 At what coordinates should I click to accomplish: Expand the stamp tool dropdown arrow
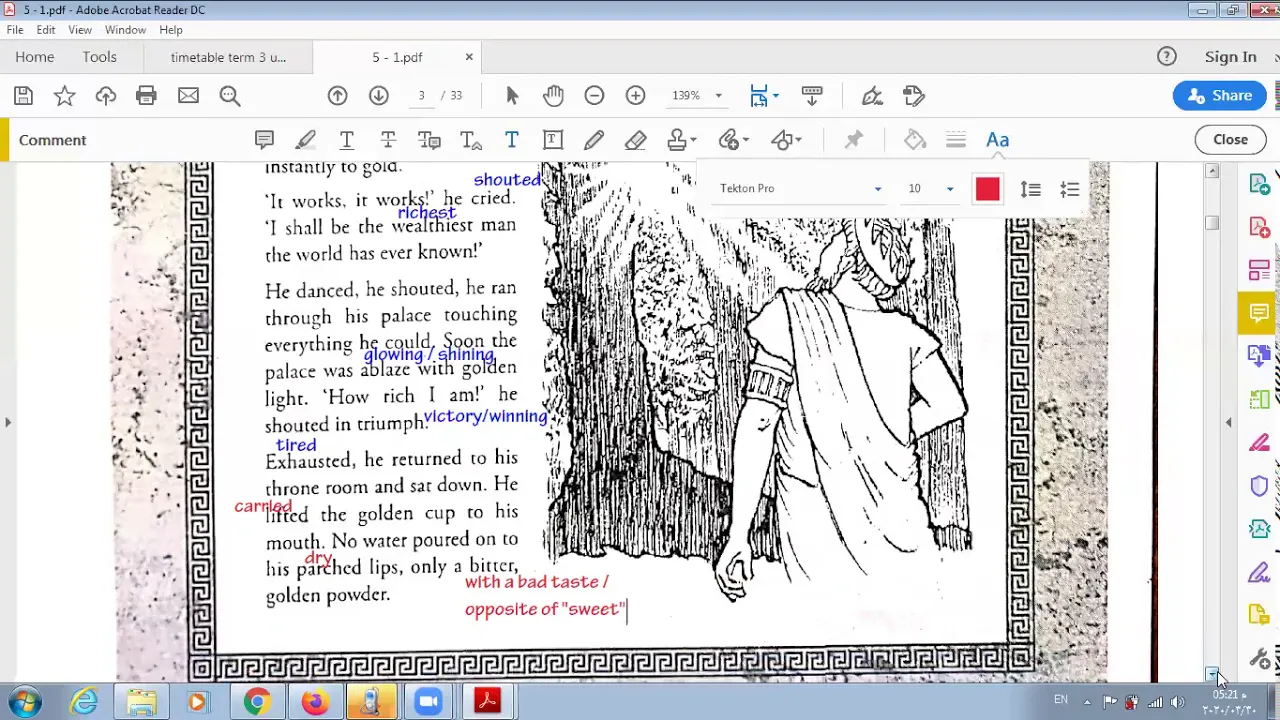click(693, 140)
